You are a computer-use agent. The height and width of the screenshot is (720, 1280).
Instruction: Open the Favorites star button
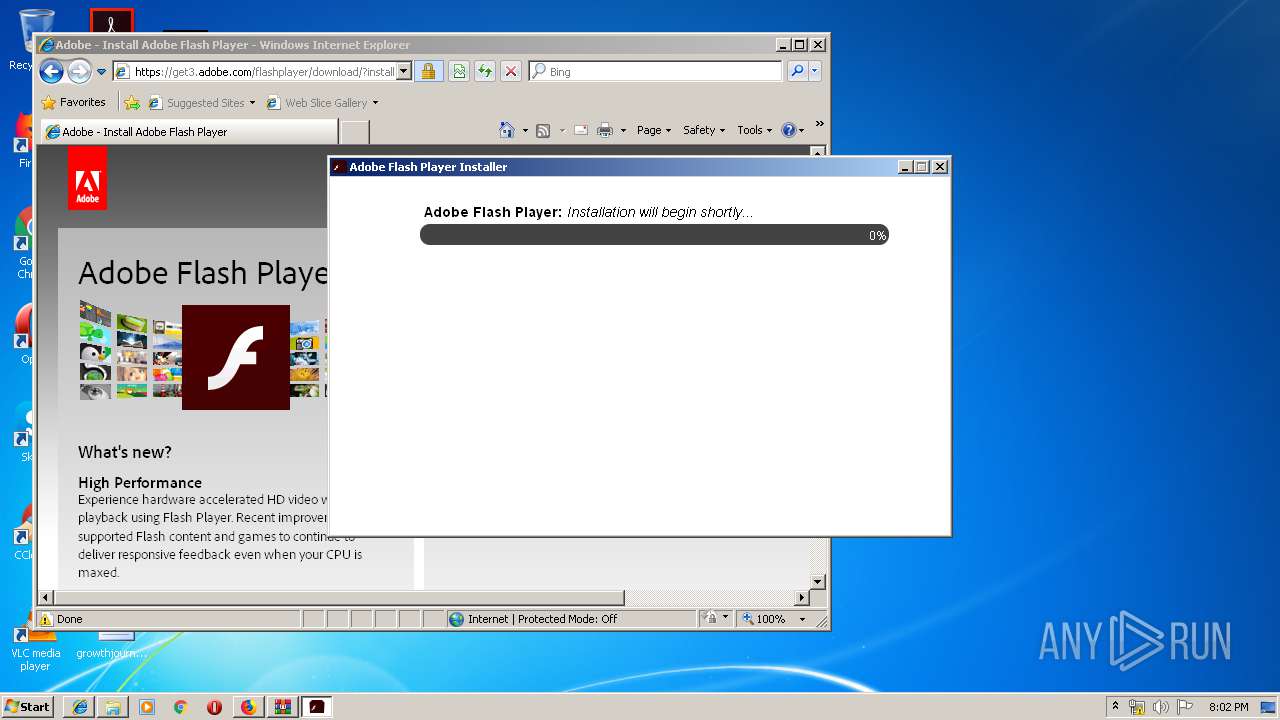(x=73, y=102)
